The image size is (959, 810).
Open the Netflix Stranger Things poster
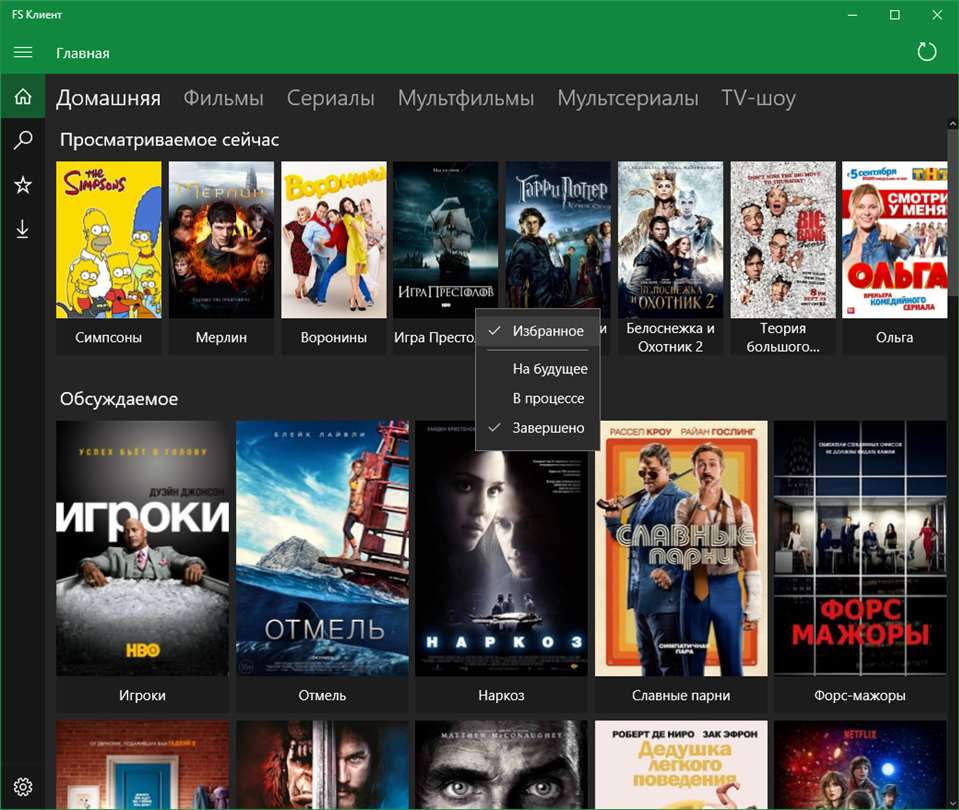point(861,765)
